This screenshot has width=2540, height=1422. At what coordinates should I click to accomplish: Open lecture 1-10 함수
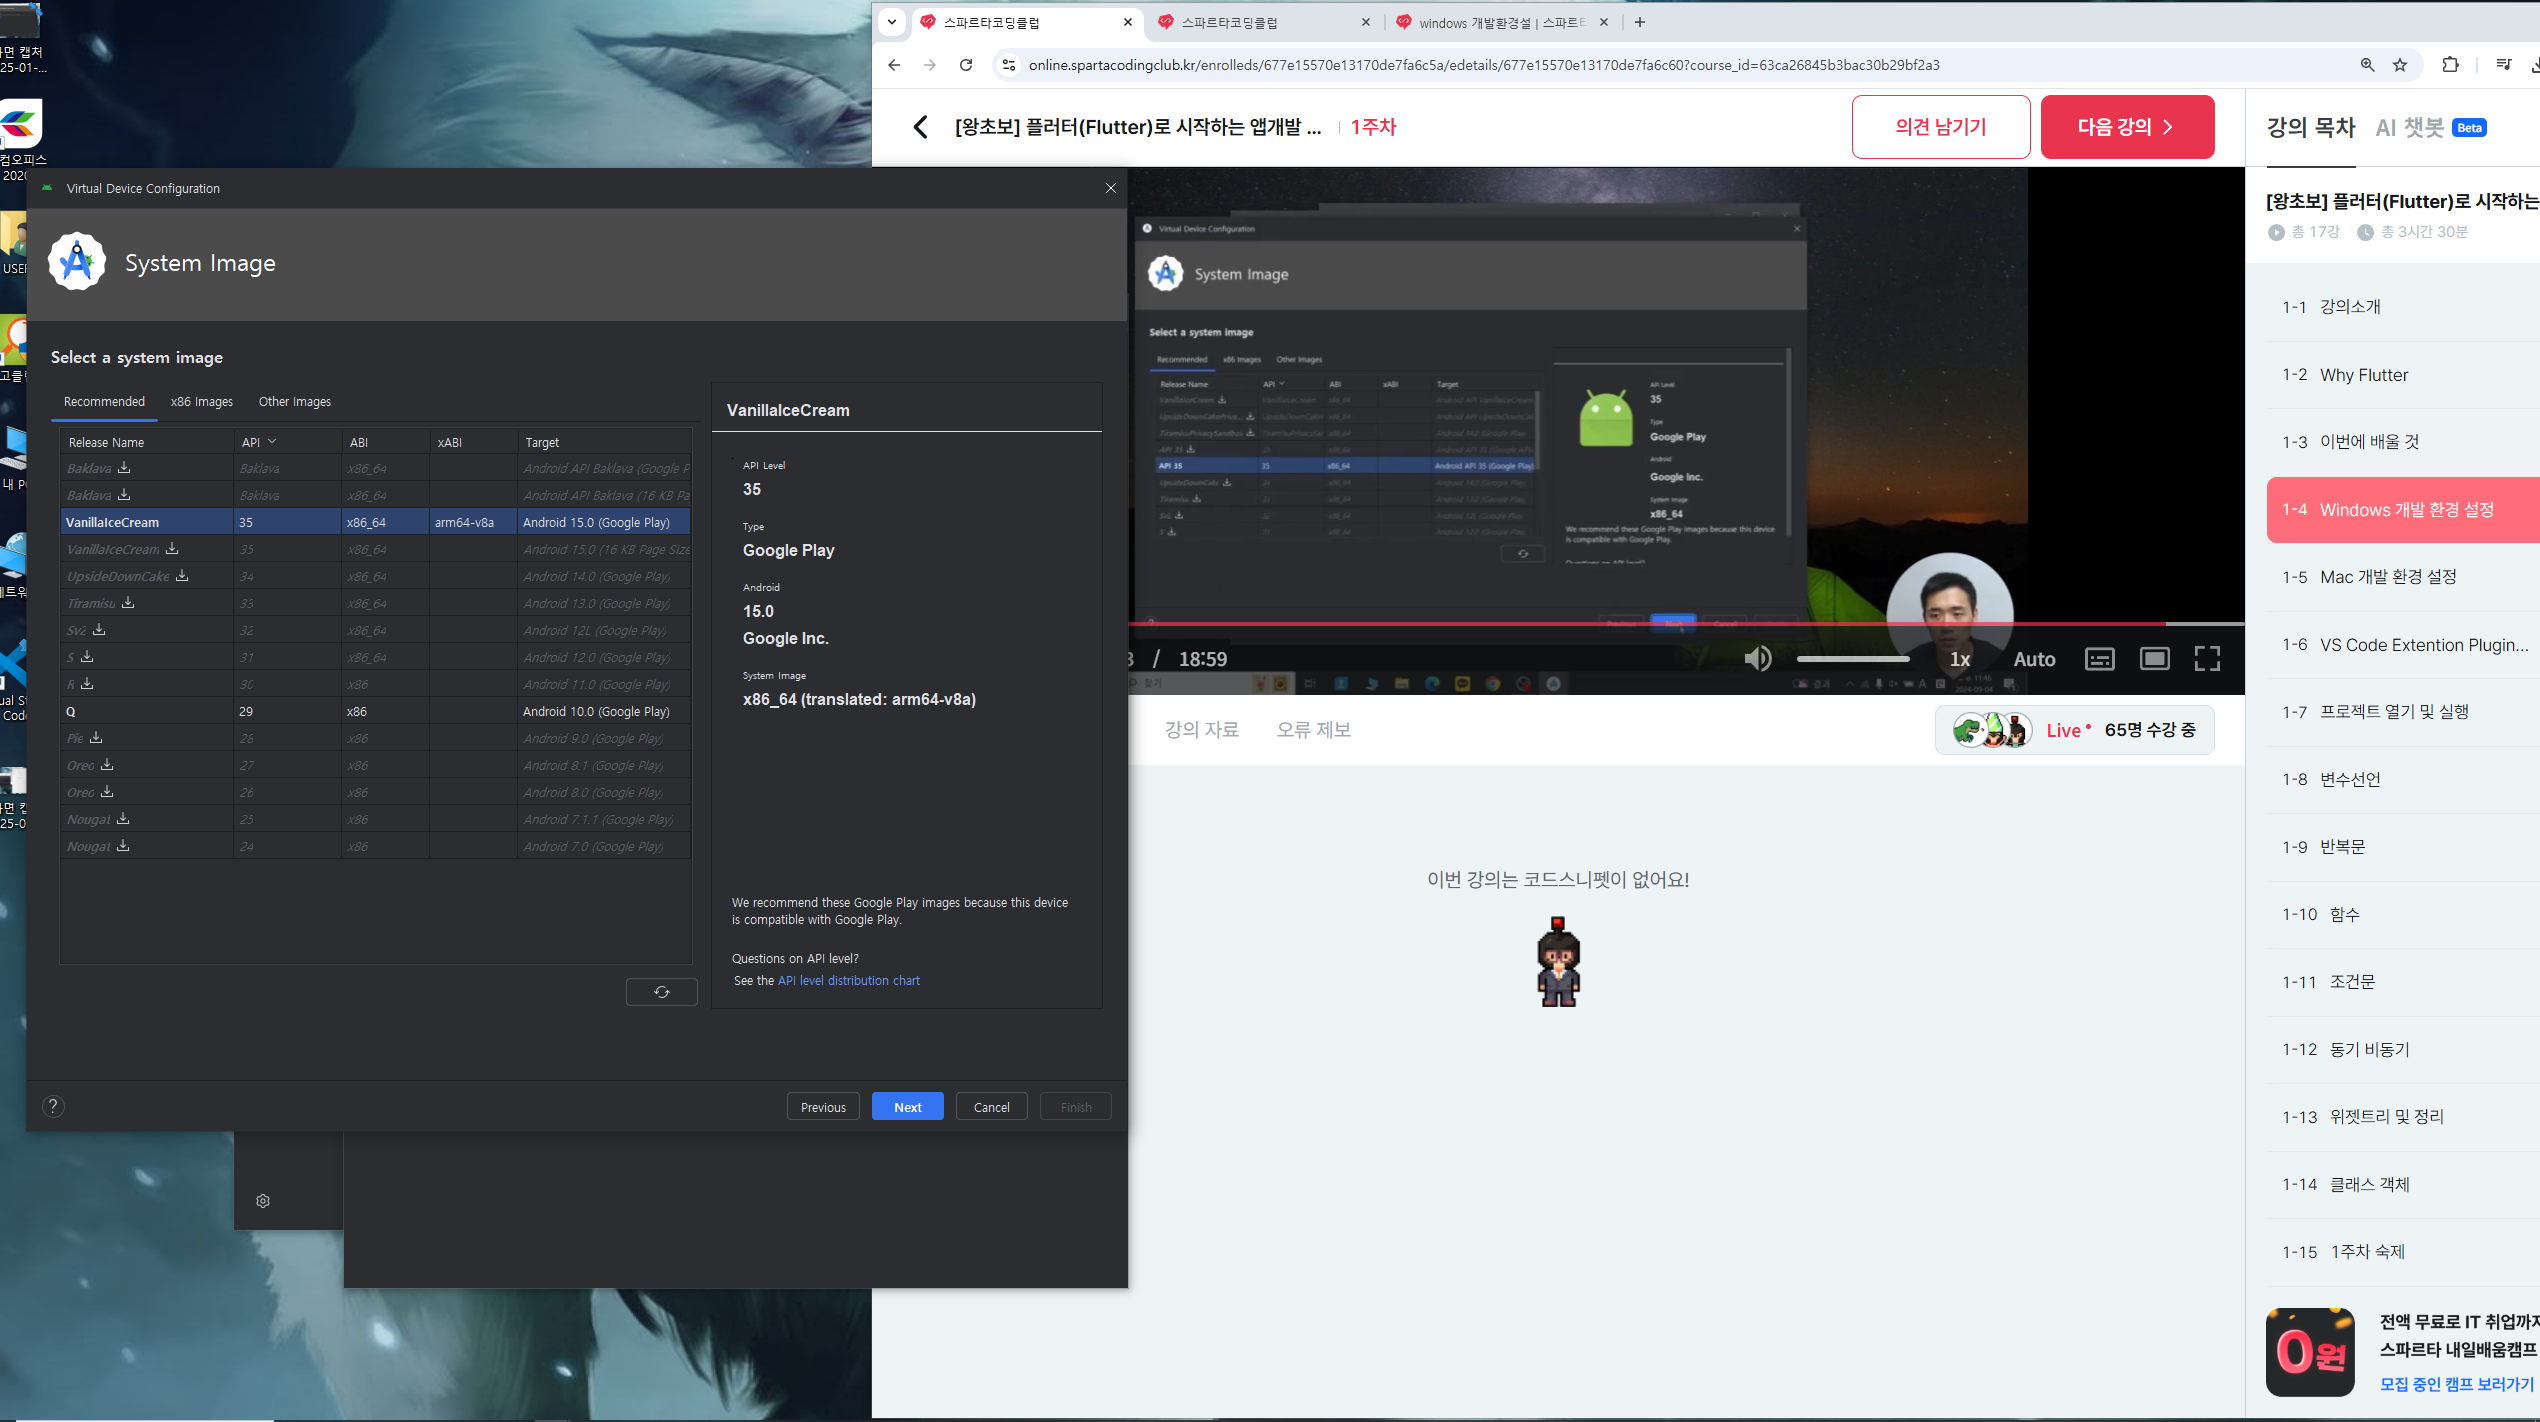(2403, 914)
